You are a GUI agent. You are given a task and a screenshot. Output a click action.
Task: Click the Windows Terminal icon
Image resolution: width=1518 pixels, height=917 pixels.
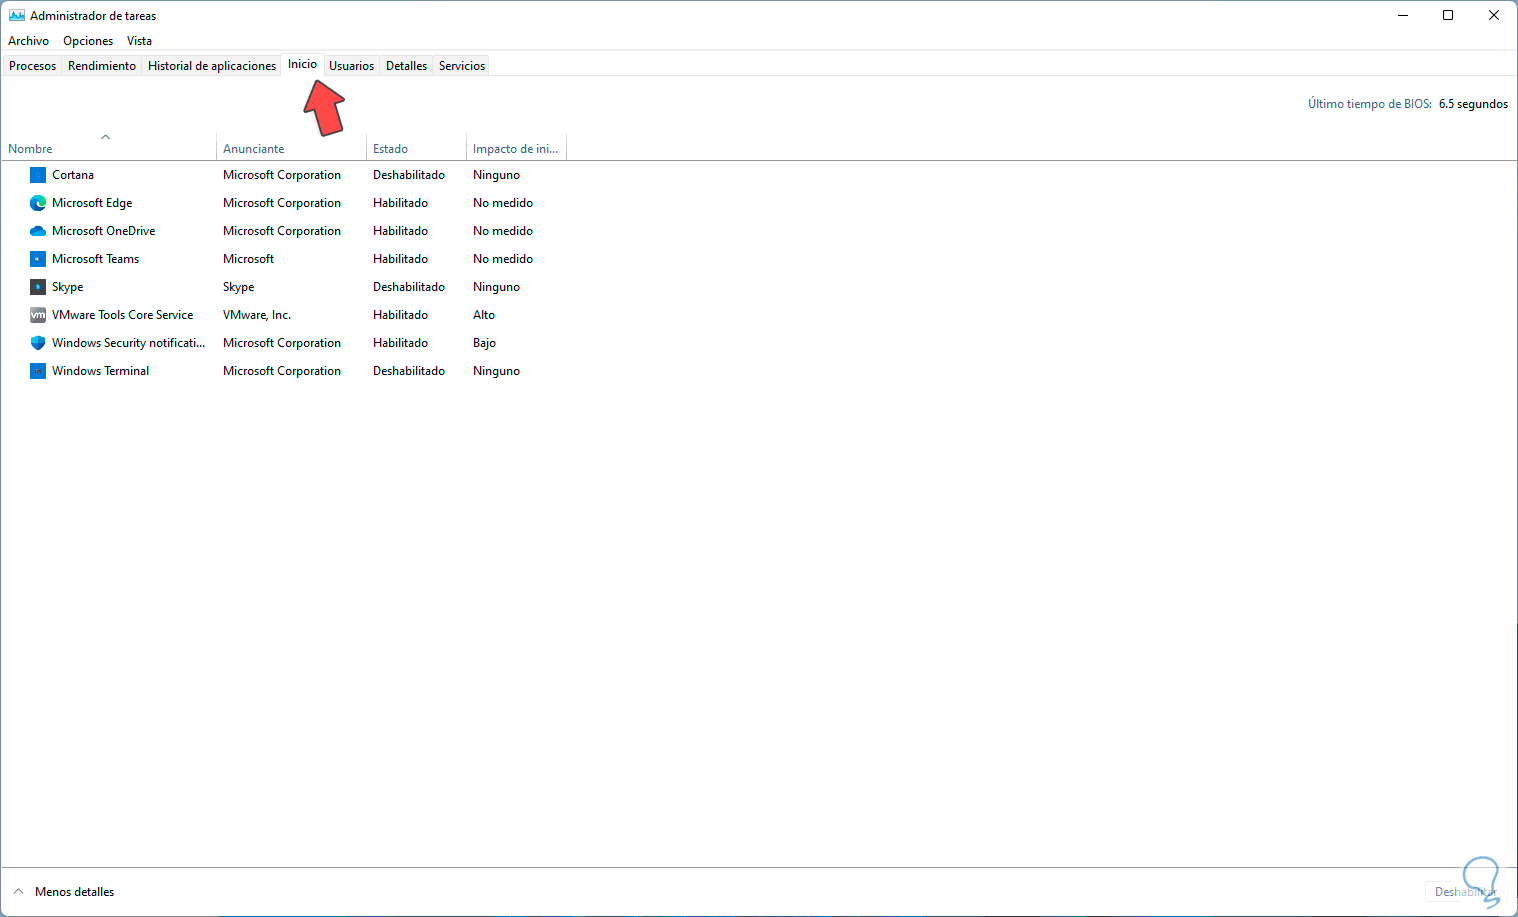click(38, 371)
